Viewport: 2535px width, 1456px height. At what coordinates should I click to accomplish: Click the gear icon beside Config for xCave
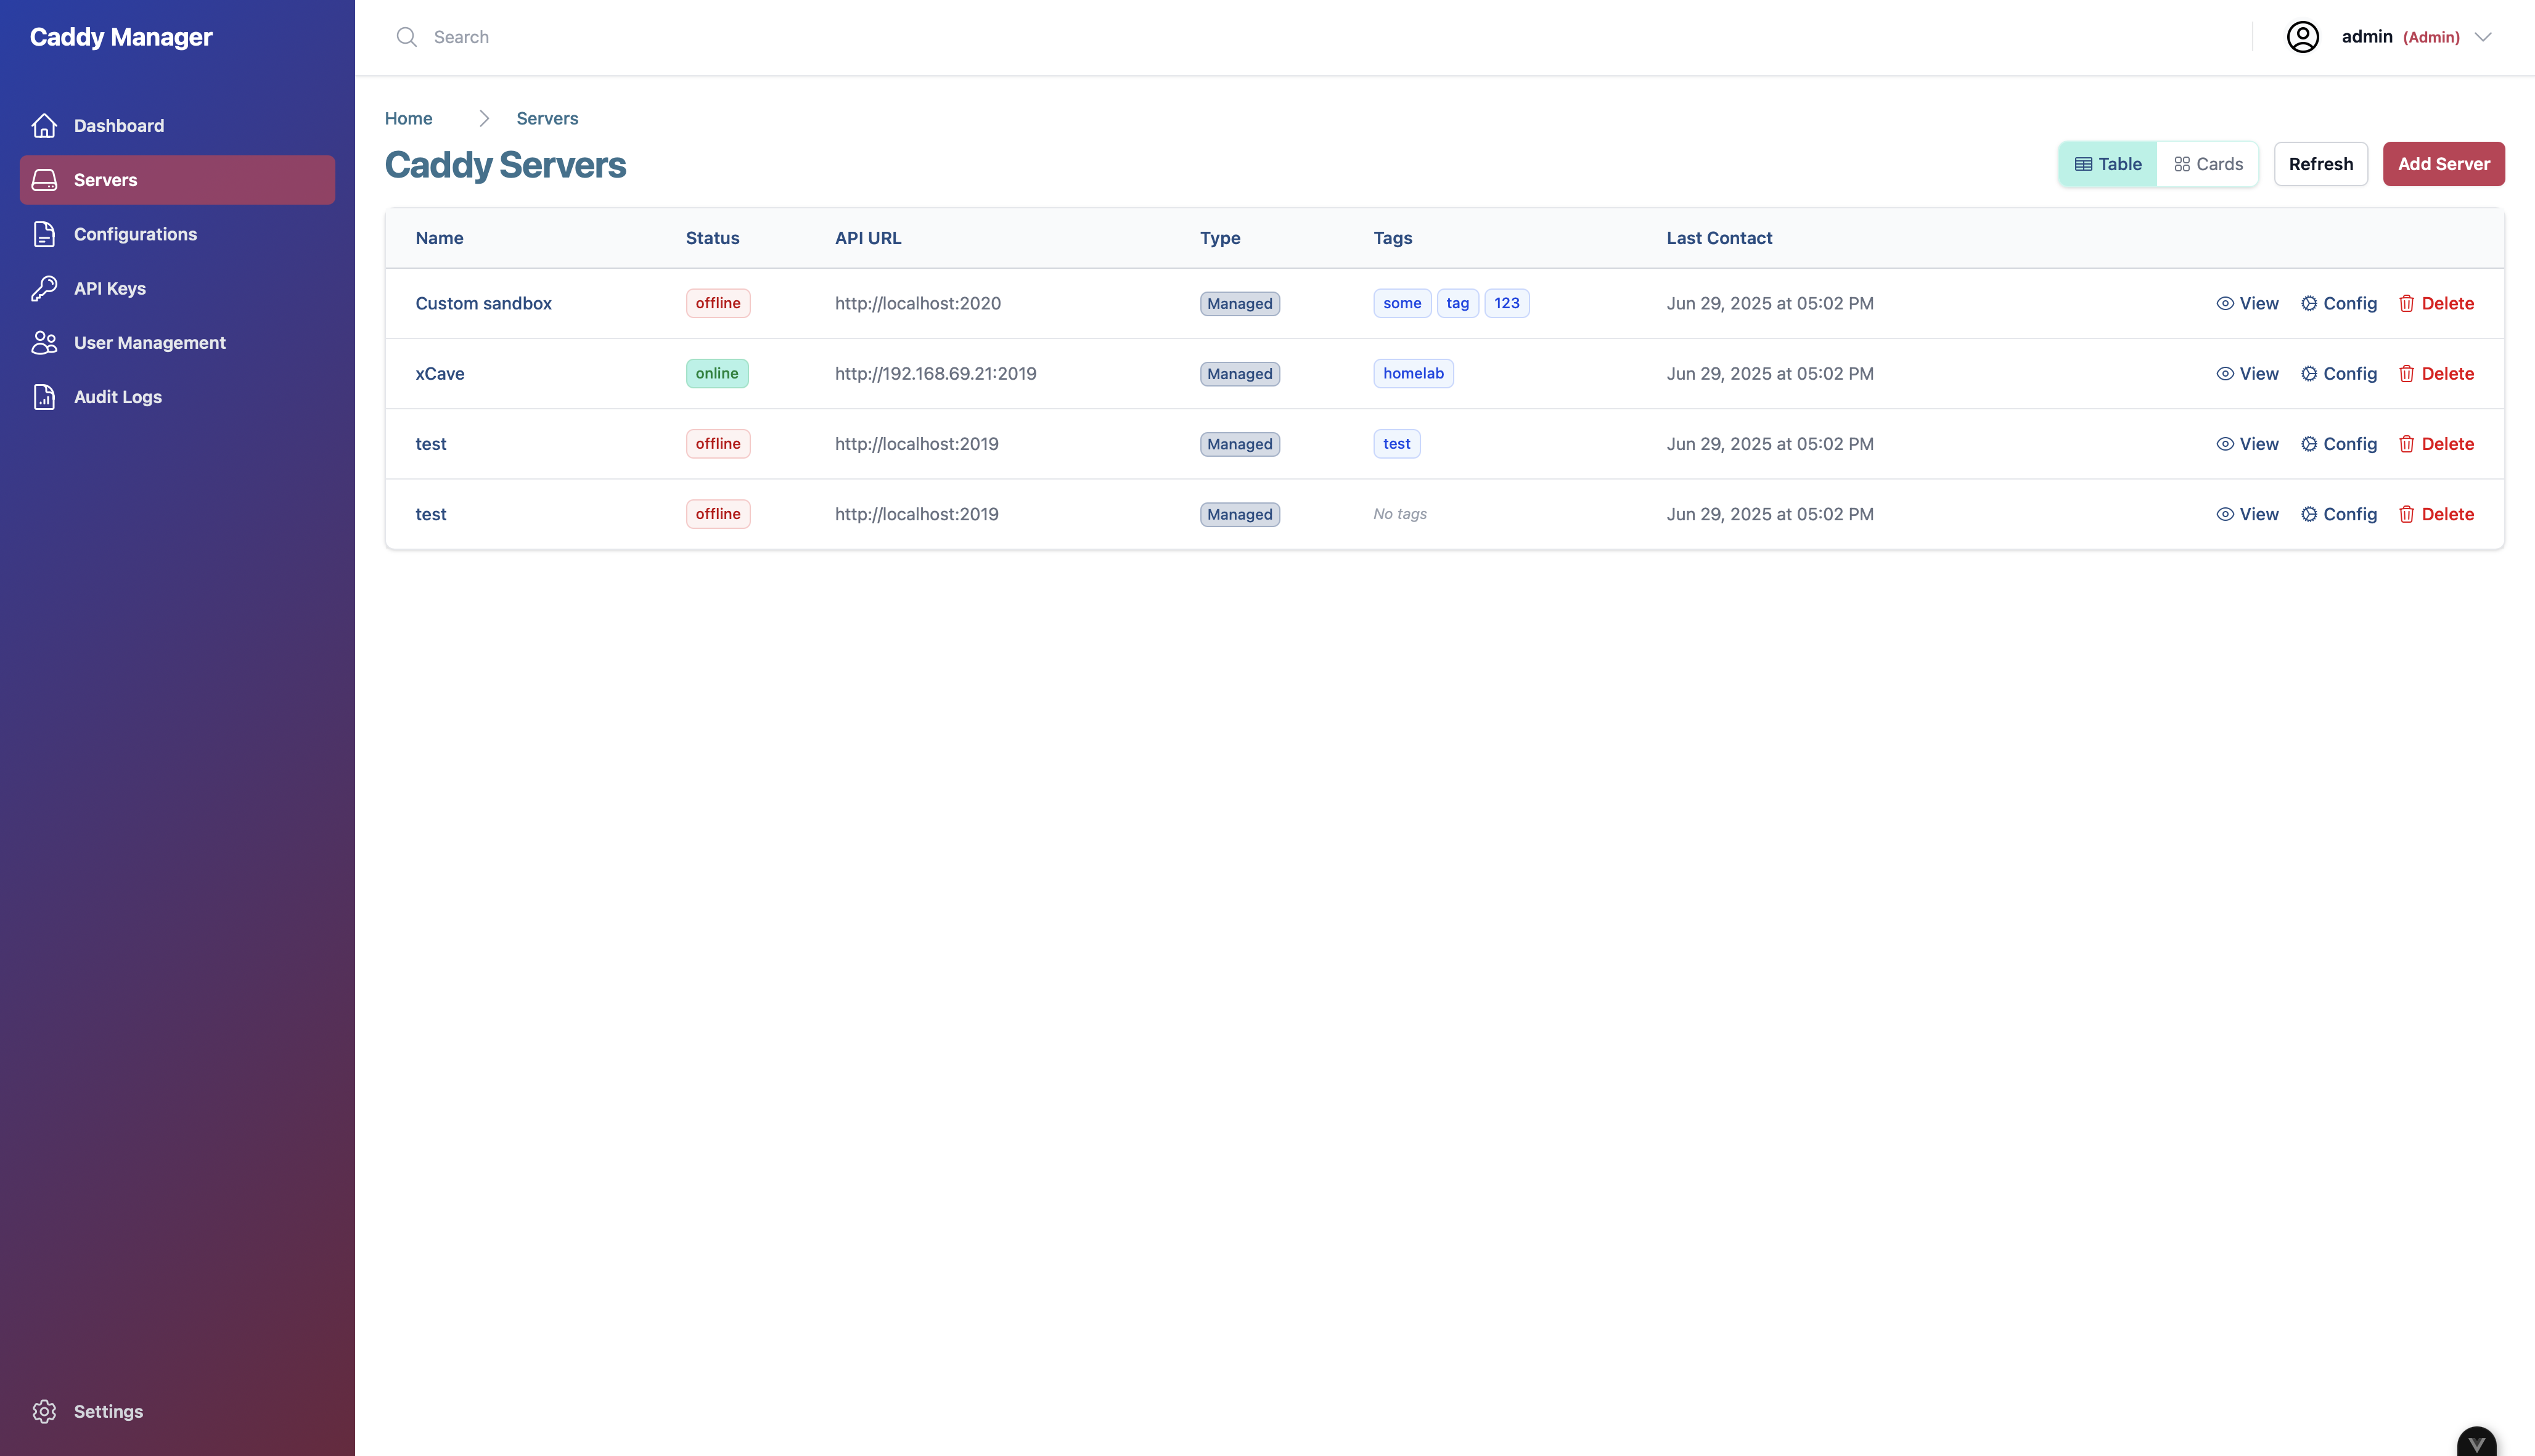point(2309,373)
